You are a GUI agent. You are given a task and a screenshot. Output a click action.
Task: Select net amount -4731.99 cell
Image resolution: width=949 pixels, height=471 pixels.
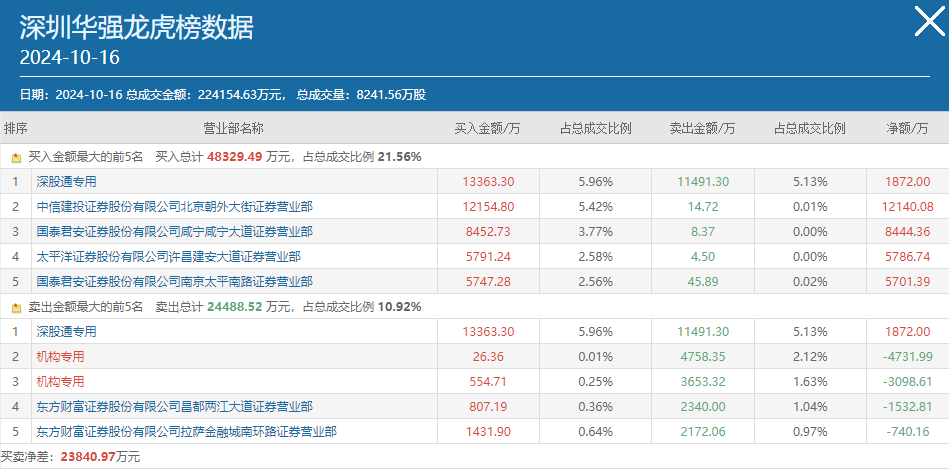[x=907, y=357]
